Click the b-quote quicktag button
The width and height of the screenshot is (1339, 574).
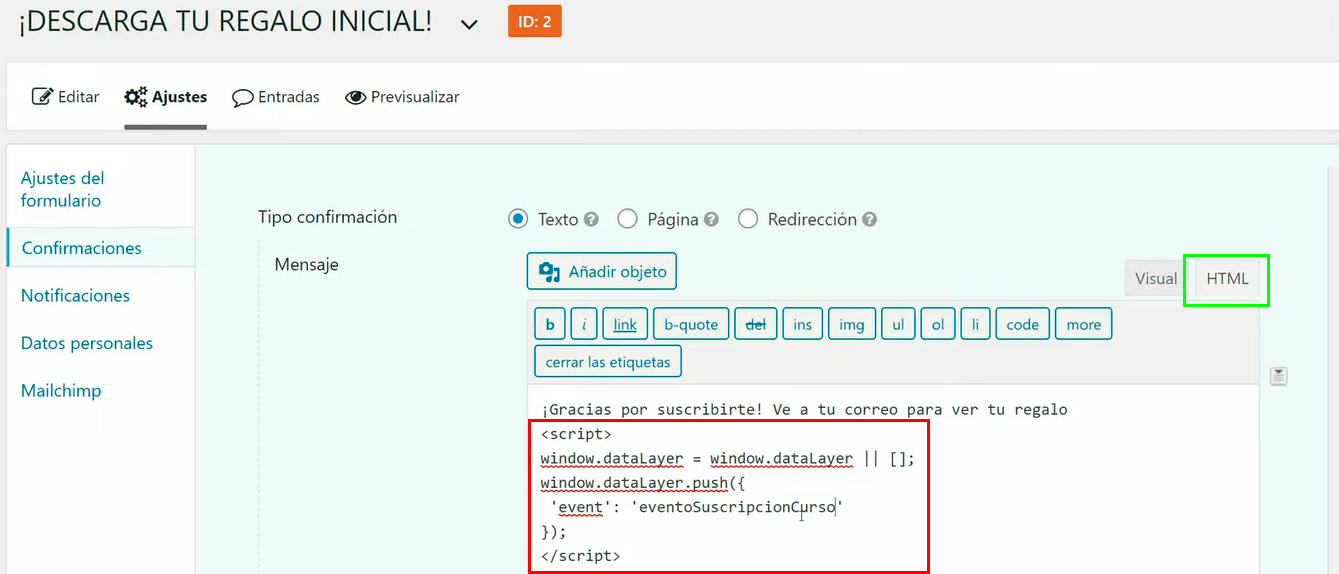tap(691, 324)
